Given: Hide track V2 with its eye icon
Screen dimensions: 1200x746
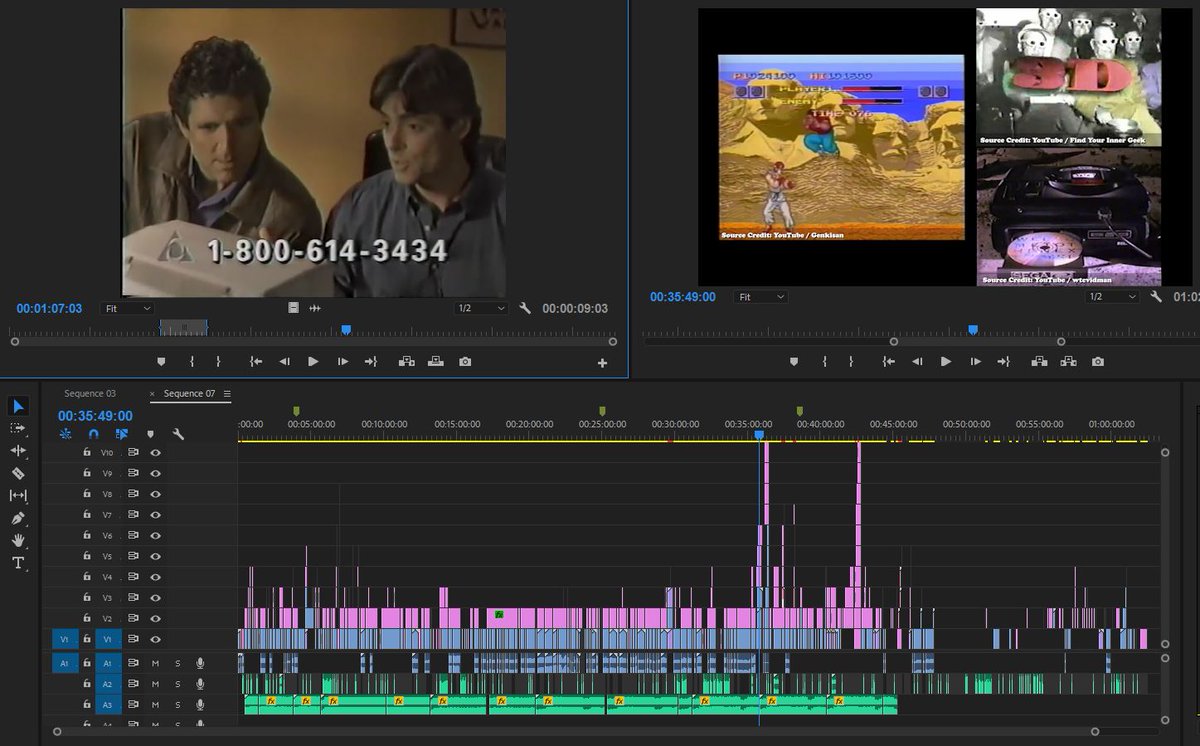Looking at the screenshot, I should (x=155, y=618).
